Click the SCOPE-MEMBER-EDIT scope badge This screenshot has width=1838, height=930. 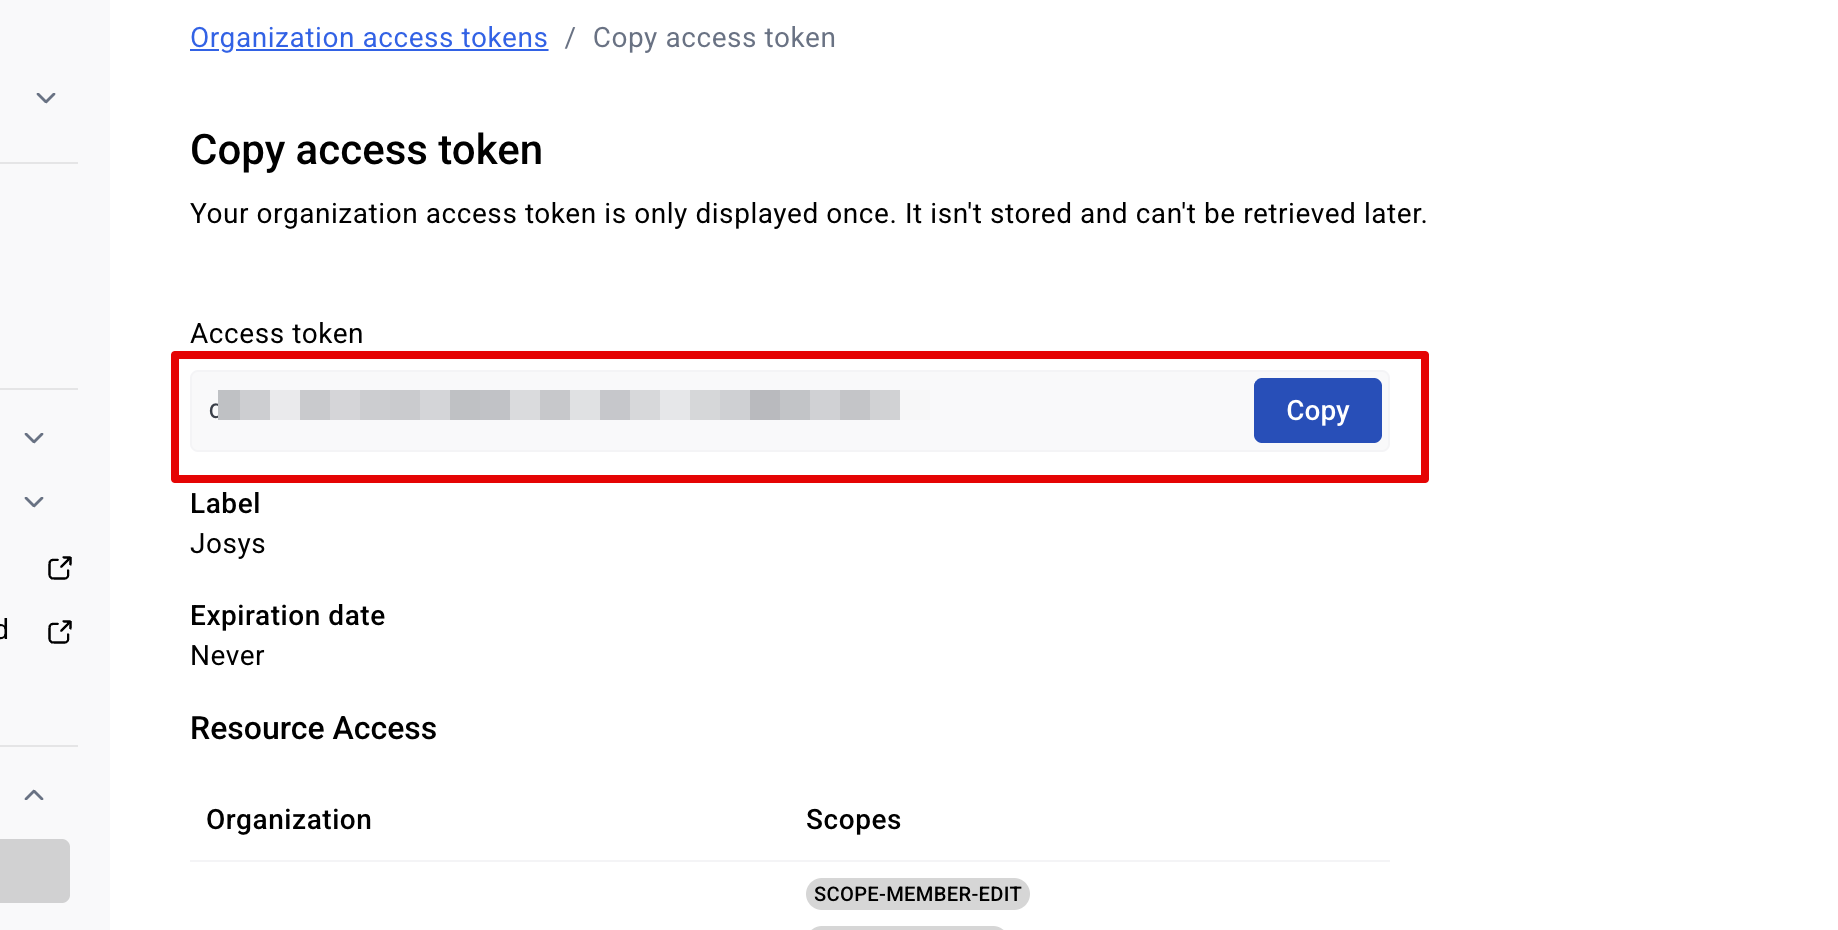pyautogui.click(x=917, y=894)
